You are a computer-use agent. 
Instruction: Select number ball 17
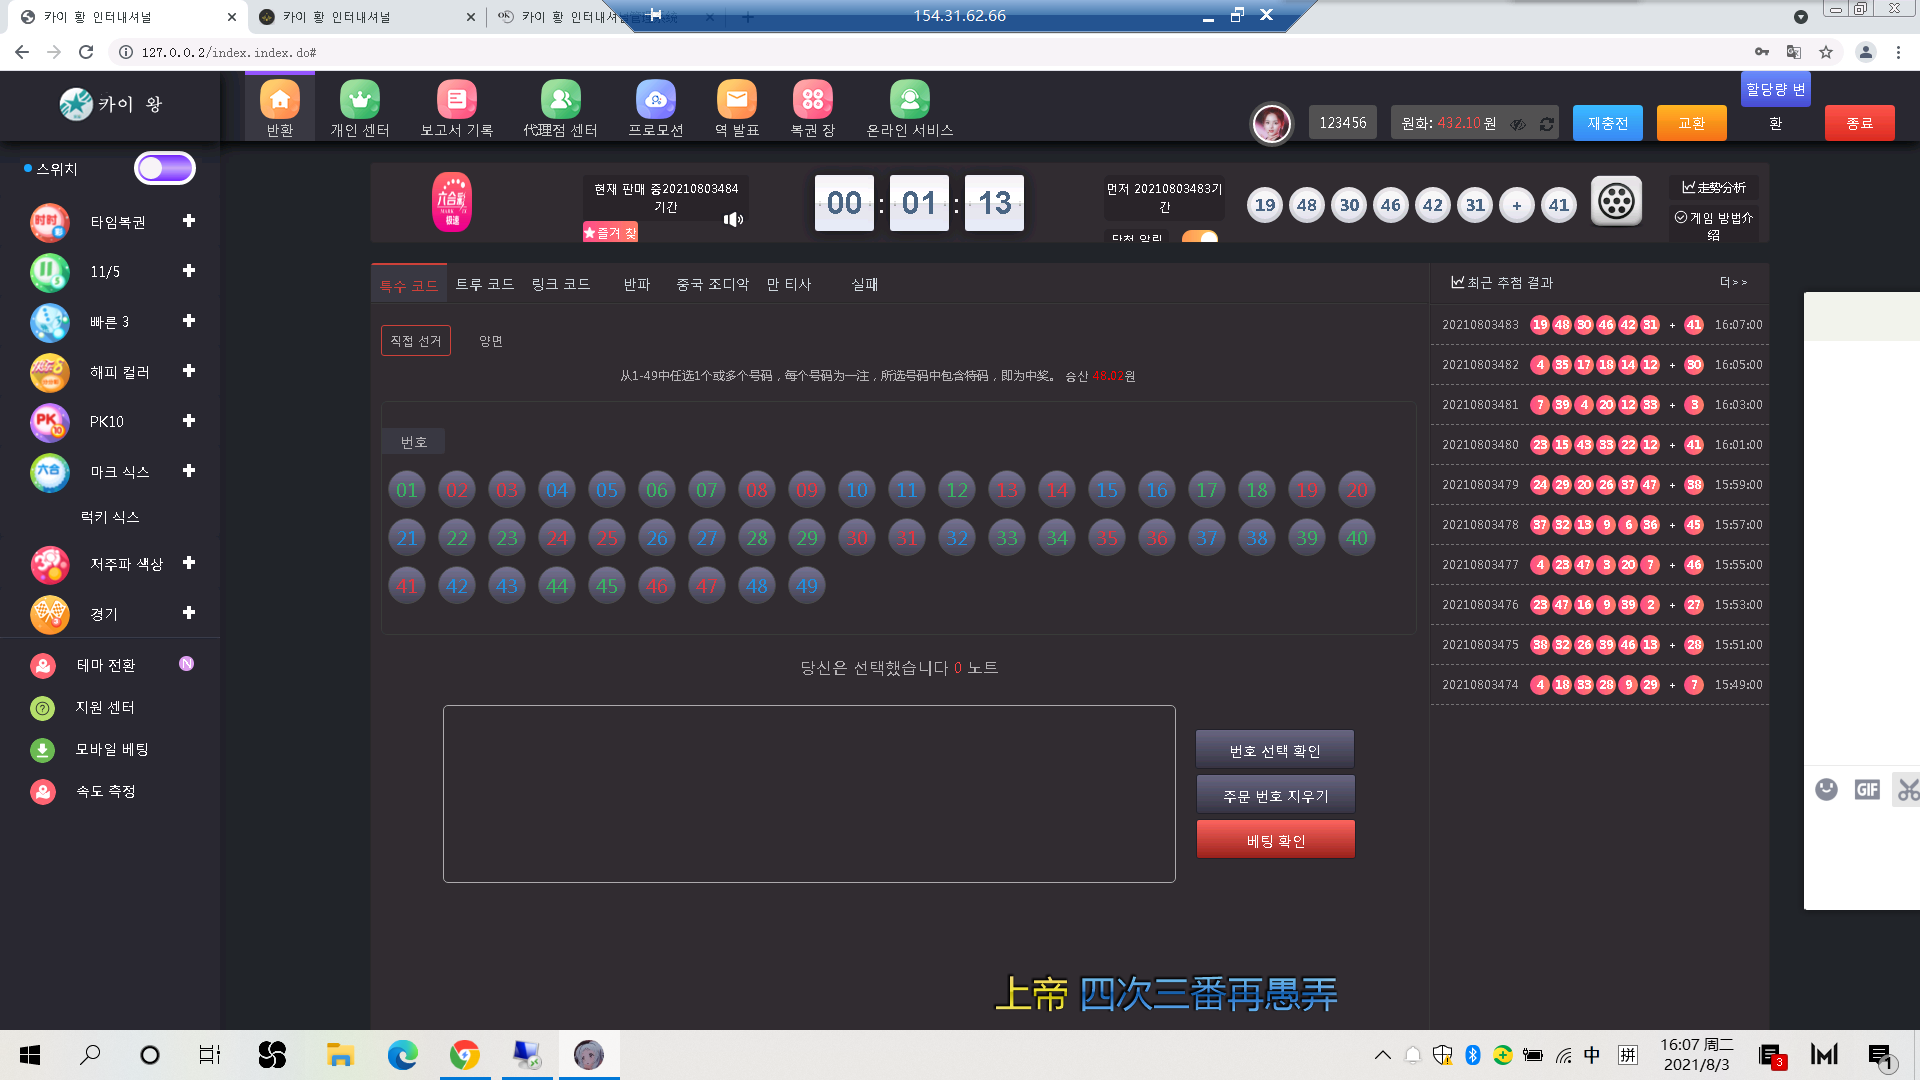[1207, 490]
